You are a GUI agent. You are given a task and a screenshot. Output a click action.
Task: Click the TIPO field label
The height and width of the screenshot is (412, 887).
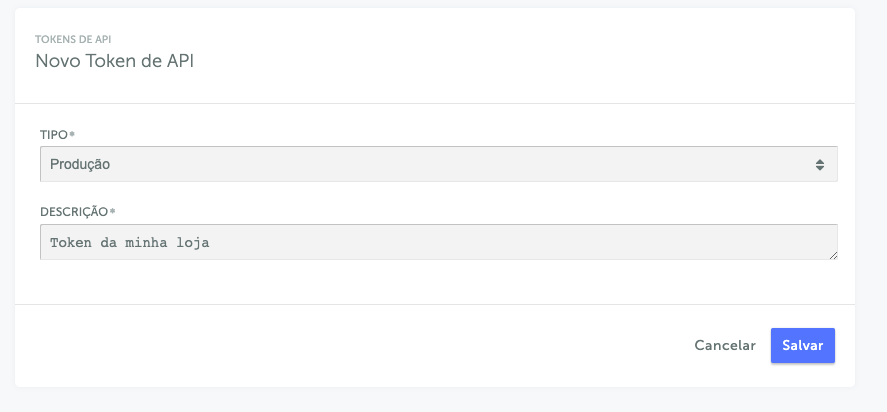click(x=53, y=134)
